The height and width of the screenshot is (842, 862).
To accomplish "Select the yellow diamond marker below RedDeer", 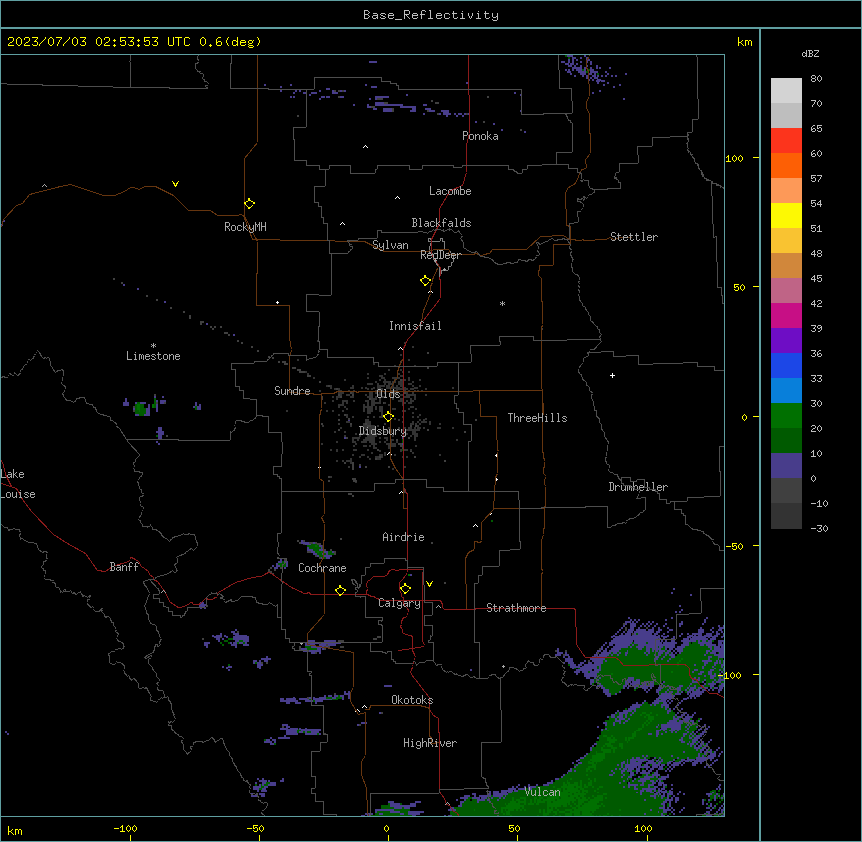I will point(426,281).
